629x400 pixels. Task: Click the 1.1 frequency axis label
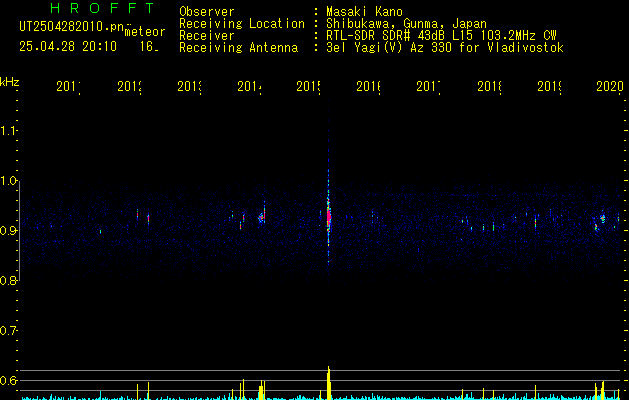(8, 130)
